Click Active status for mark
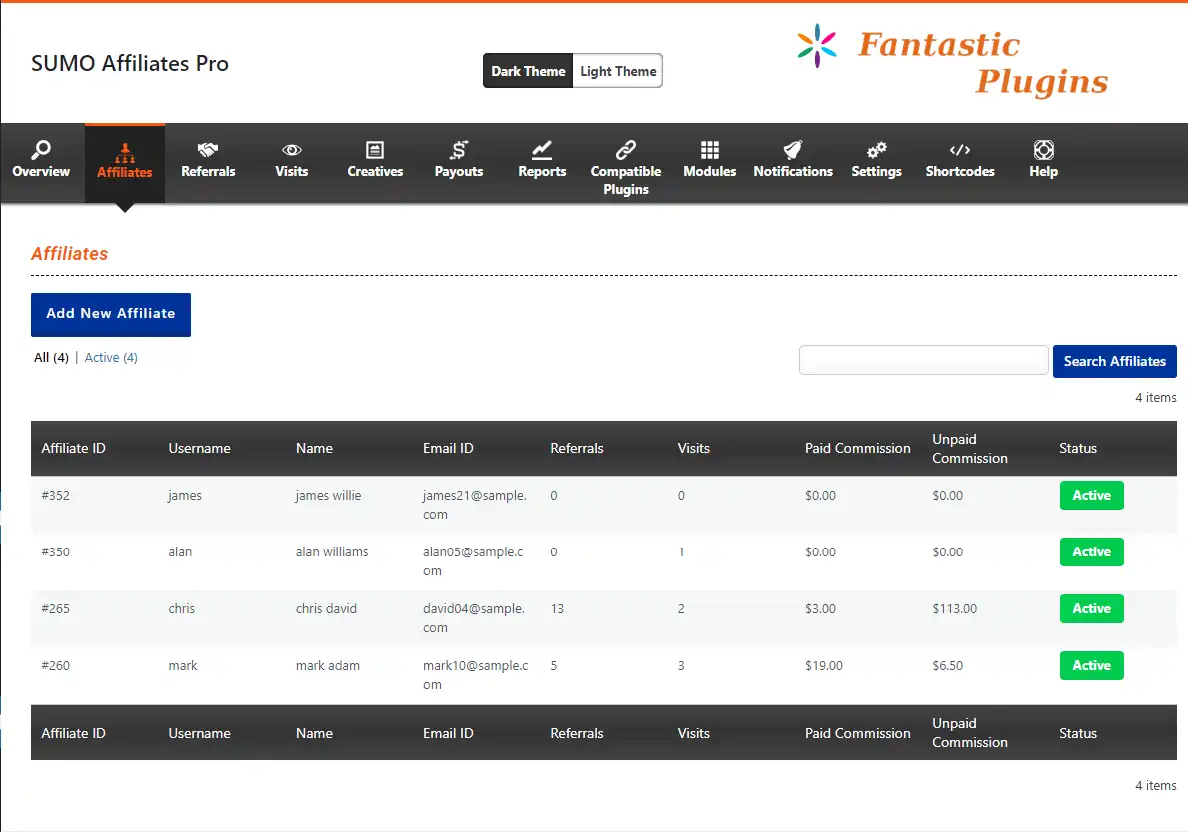Viewport: 1188px width, 832px height. [1091, 665]
